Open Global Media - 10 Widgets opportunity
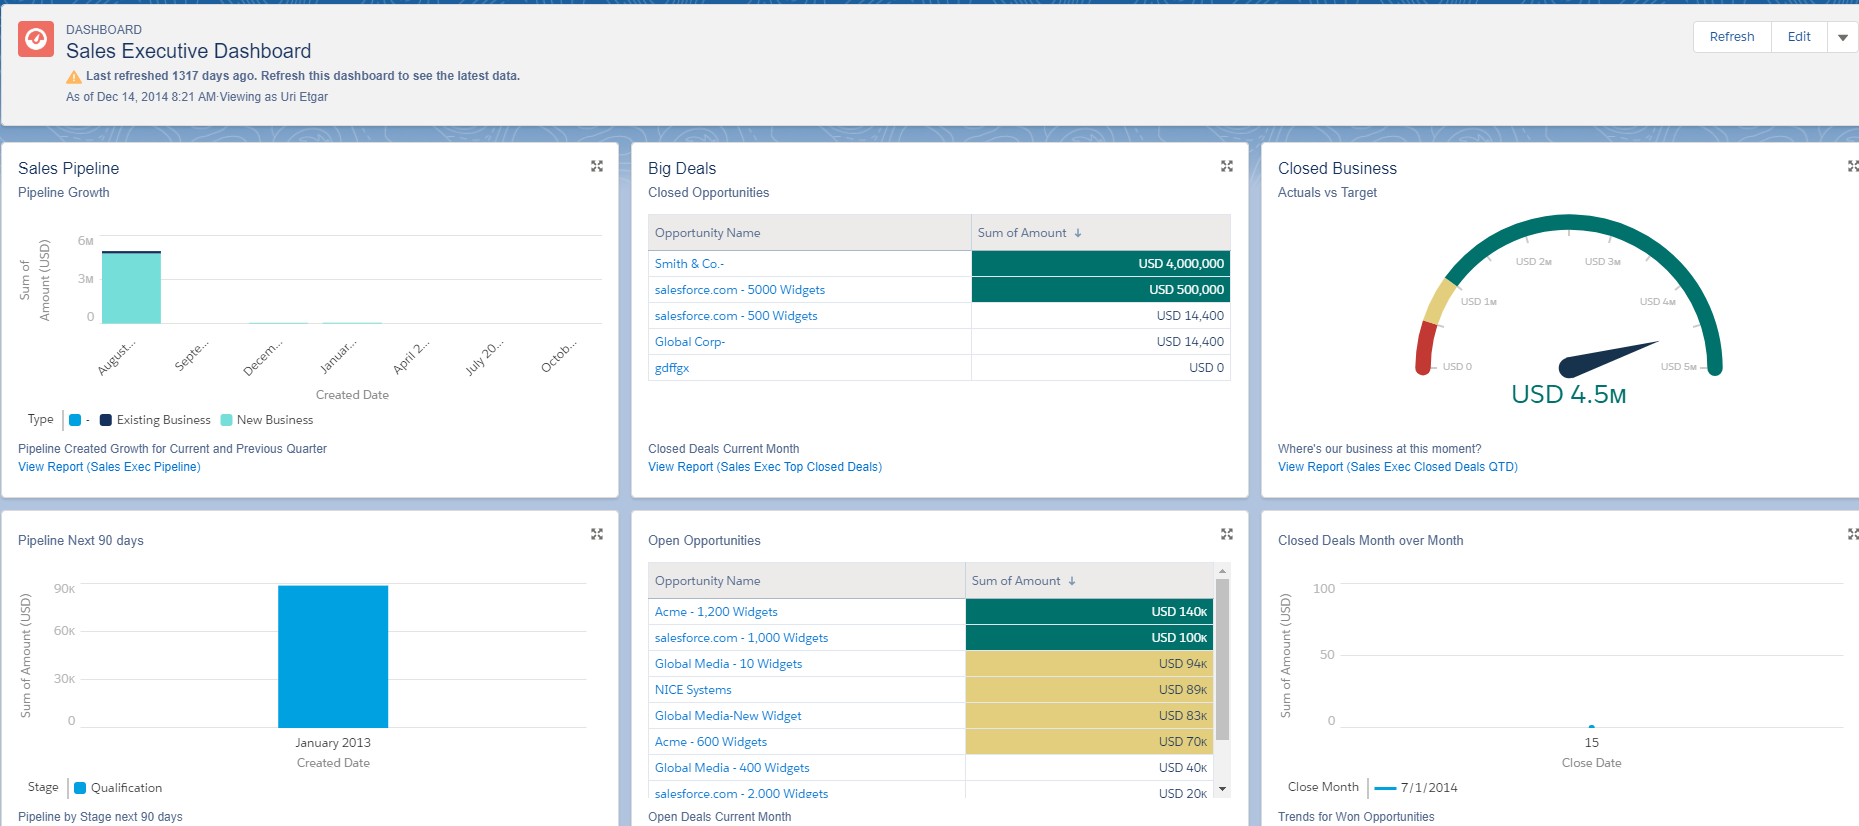Viewport: 1859px width, 826px height. [728, 664]
